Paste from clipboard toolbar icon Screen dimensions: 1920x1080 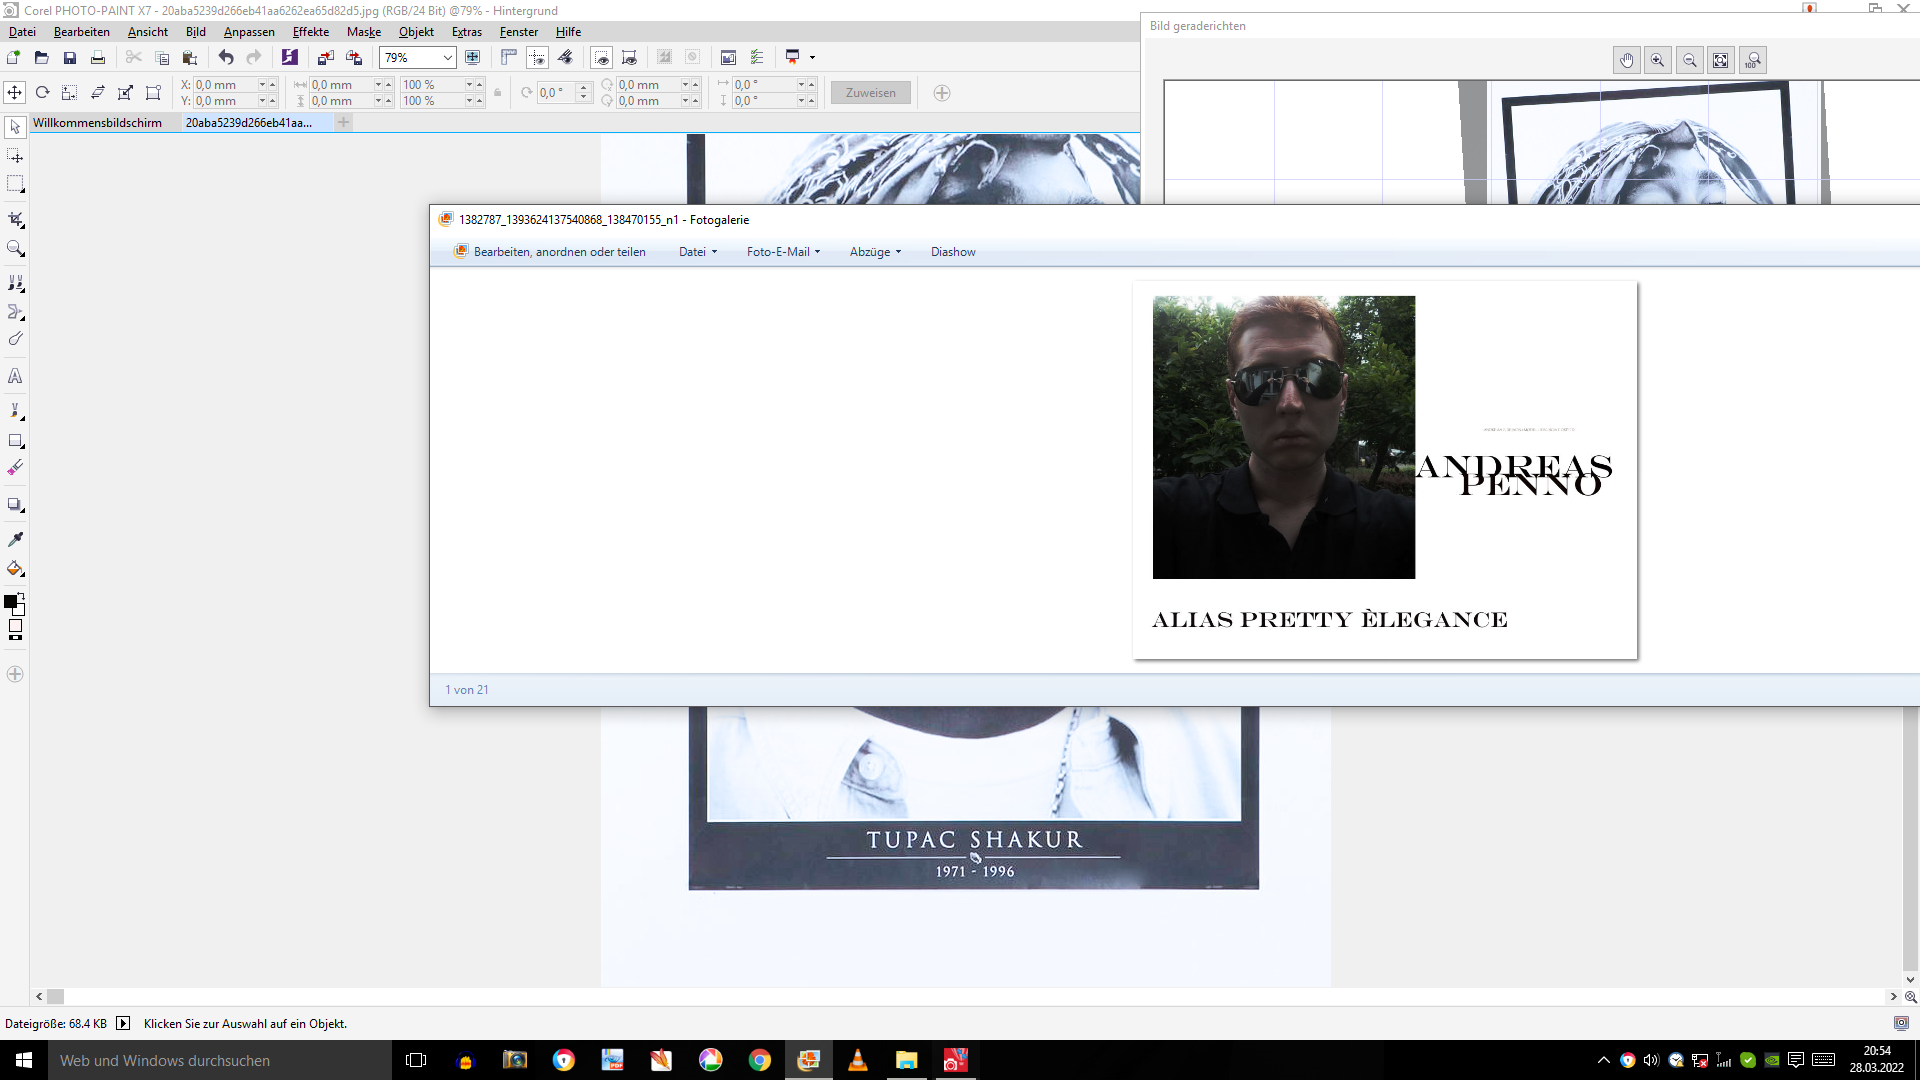point(190,58)
